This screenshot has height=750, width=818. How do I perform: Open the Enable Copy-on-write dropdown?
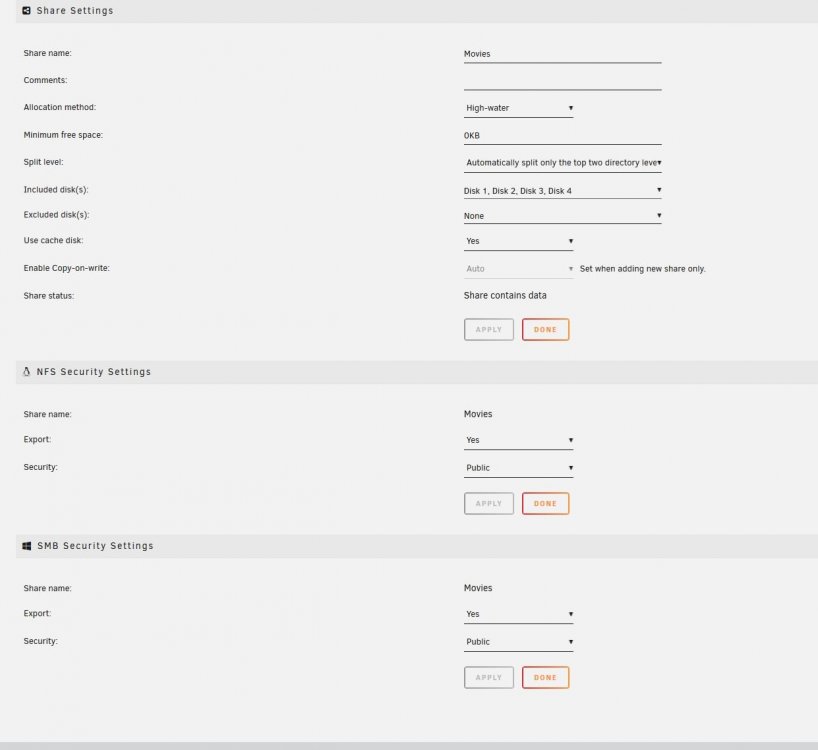click(x=519, y=269)
